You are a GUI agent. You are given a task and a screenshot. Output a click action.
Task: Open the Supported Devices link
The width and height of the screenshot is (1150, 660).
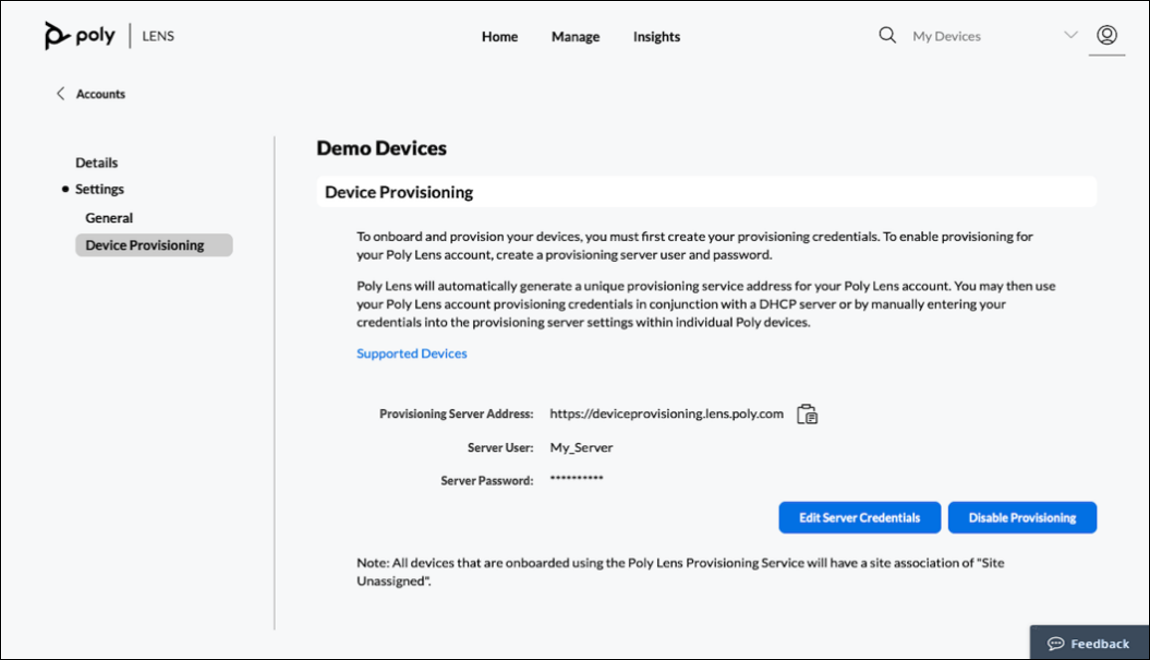[x=411, y=352]
